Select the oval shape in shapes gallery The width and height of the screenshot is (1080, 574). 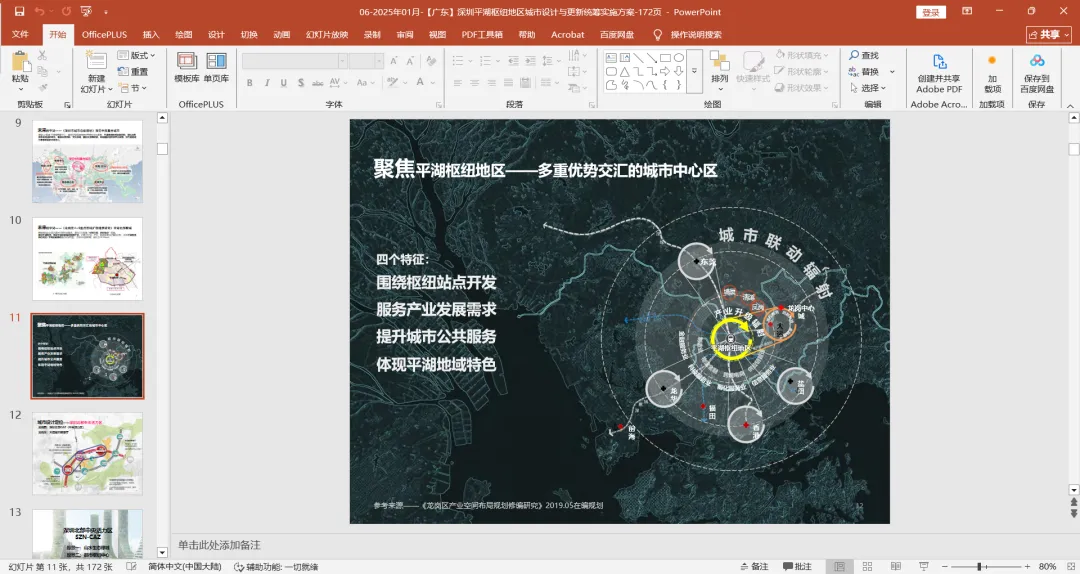point(679,58)
